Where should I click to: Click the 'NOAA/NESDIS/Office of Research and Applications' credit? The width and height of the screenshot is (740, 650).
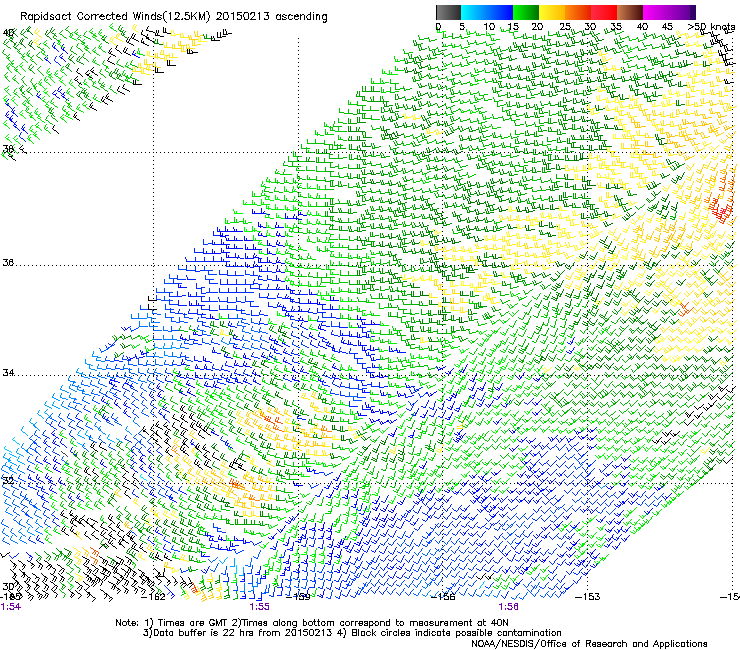tap(589, 644)
